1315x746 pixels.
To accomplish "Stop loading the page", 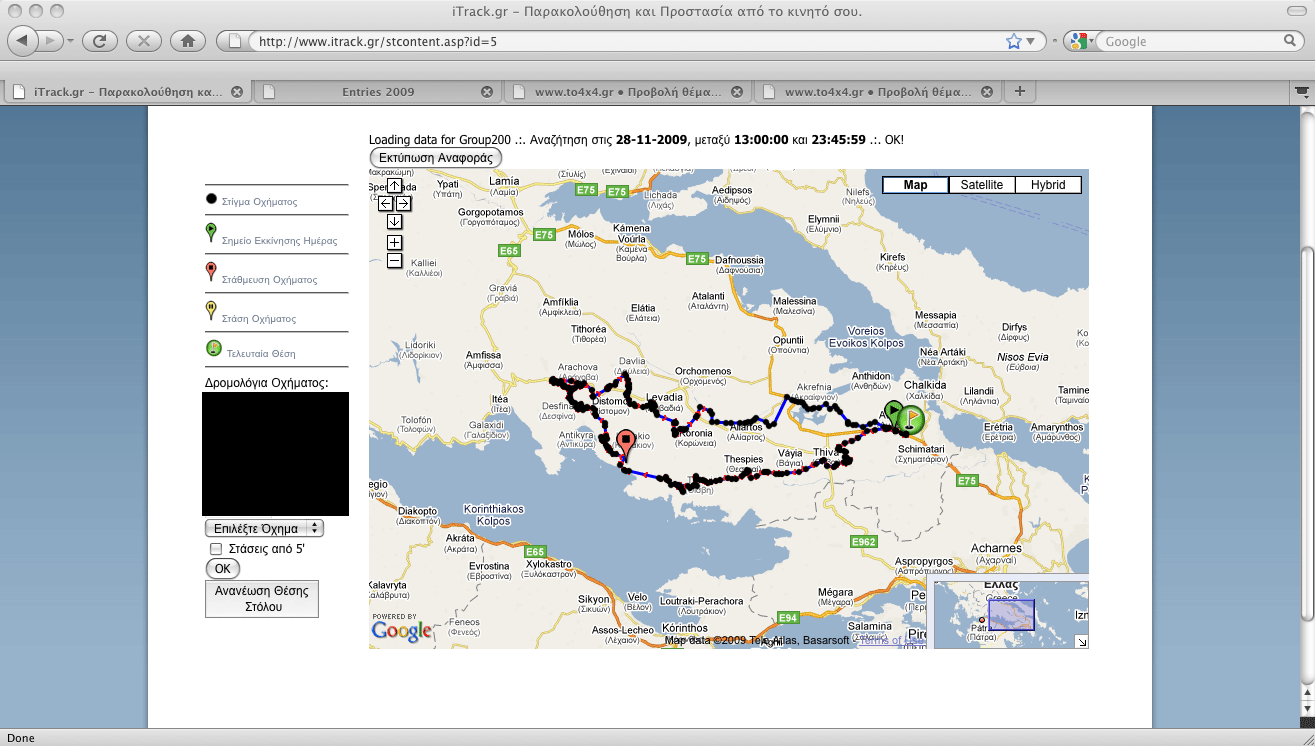I will pos(144,41).
